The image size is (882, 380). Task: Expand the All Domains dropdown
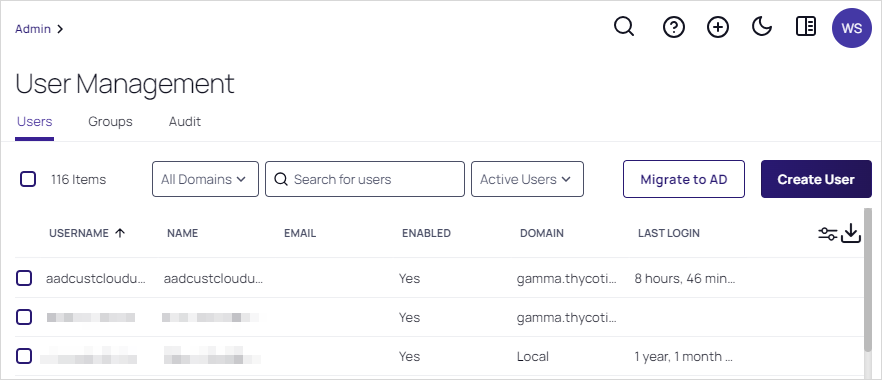point(205,179)
